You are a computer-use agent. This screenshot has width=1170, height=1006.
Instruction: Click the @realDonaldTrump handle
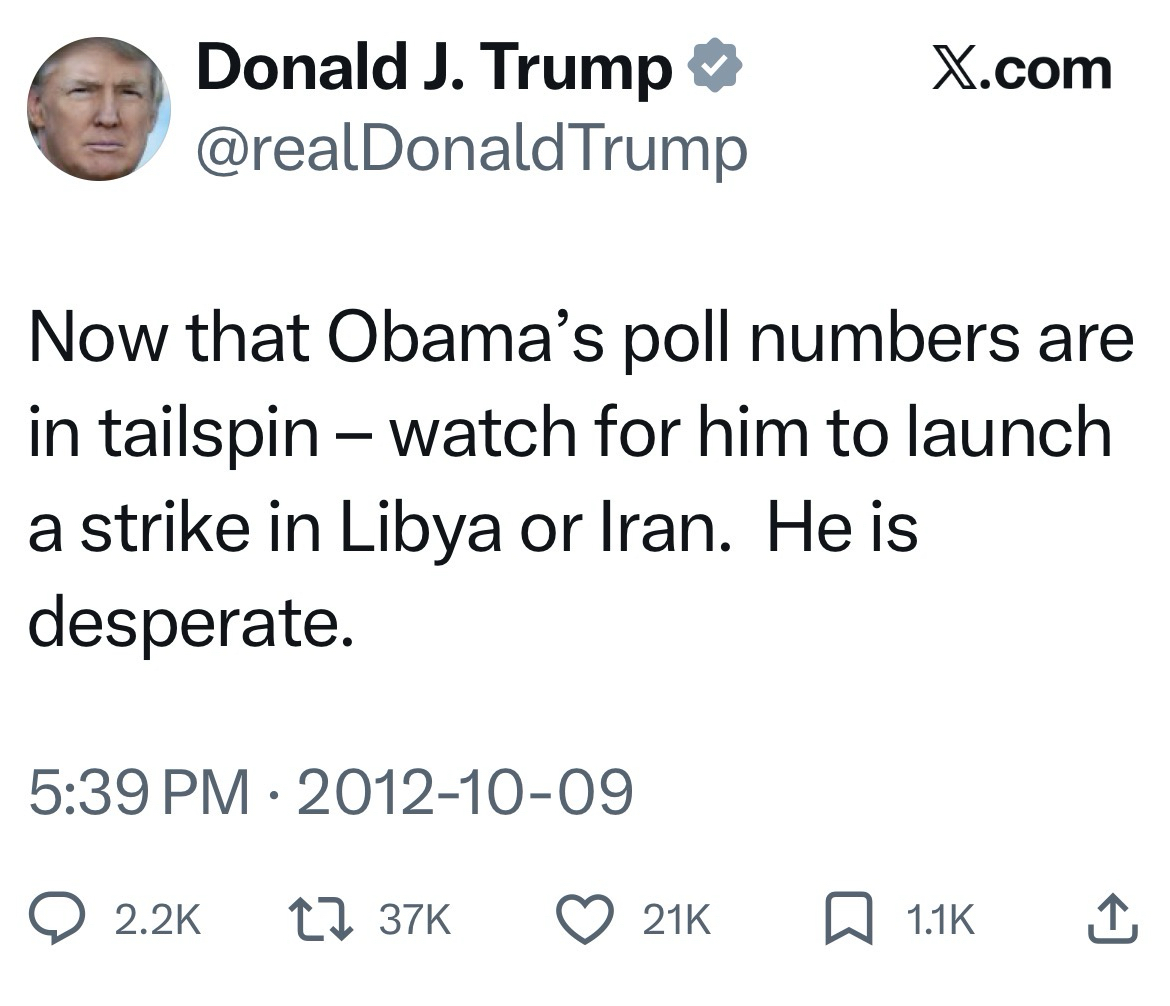coord(472,148)
